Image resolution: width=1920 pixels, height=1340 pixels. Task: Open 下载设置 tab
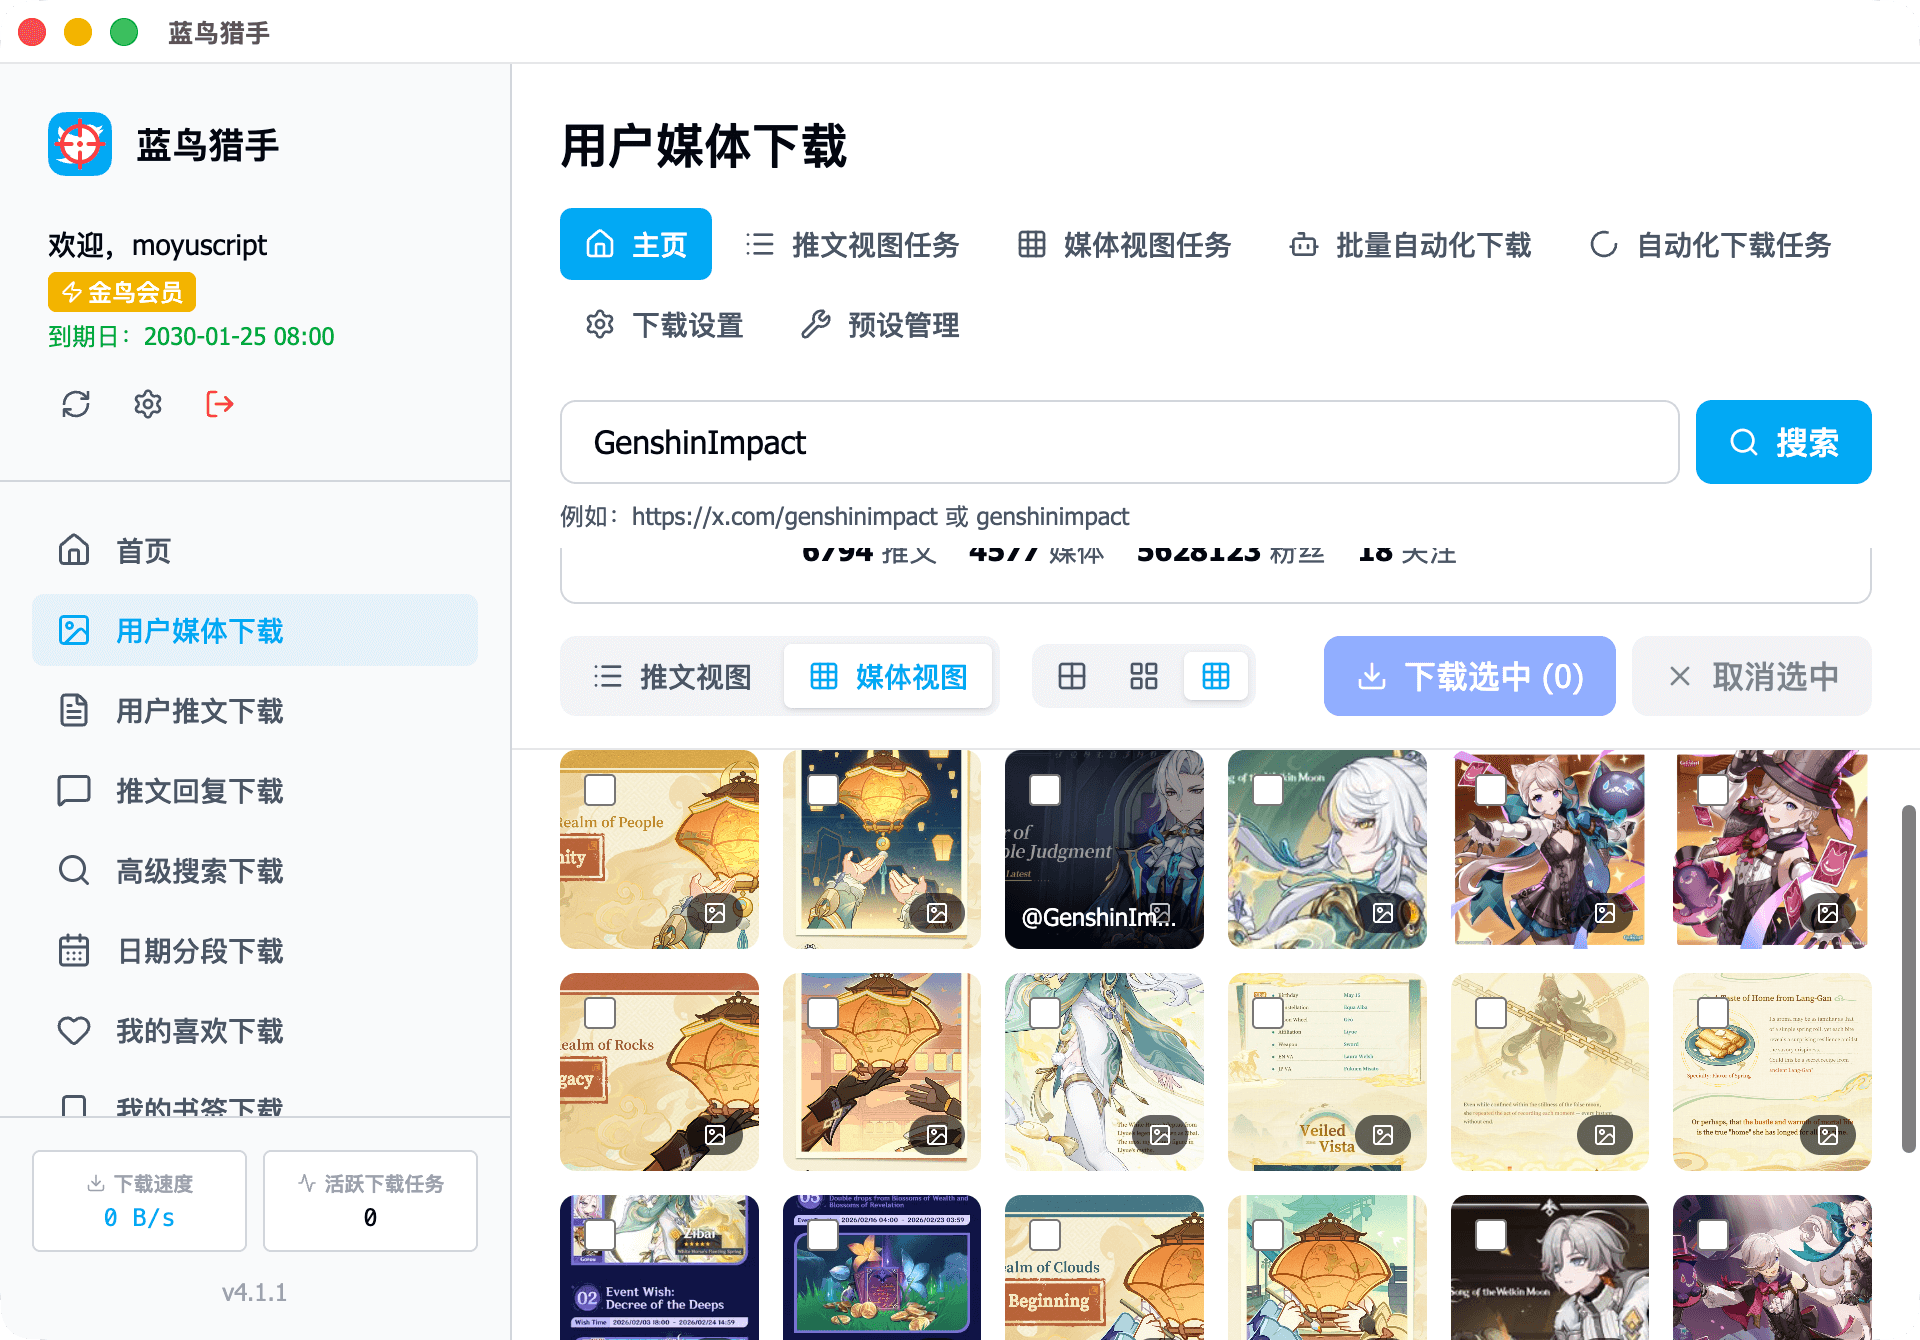tap(665, 325)
